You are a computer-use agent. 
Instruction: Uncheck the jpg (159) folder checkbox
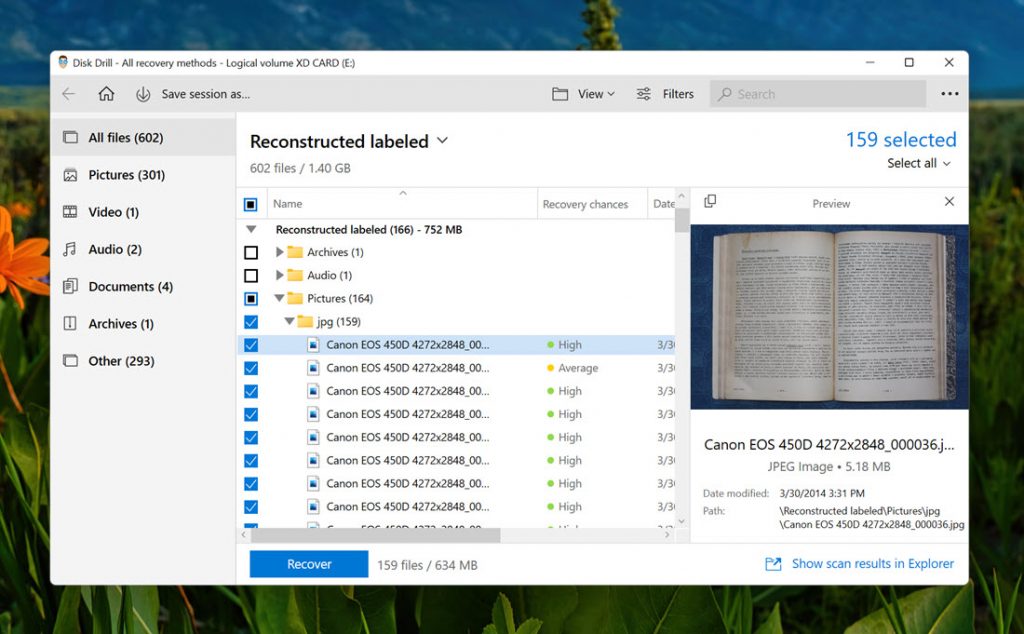click(x=251, y=322)
